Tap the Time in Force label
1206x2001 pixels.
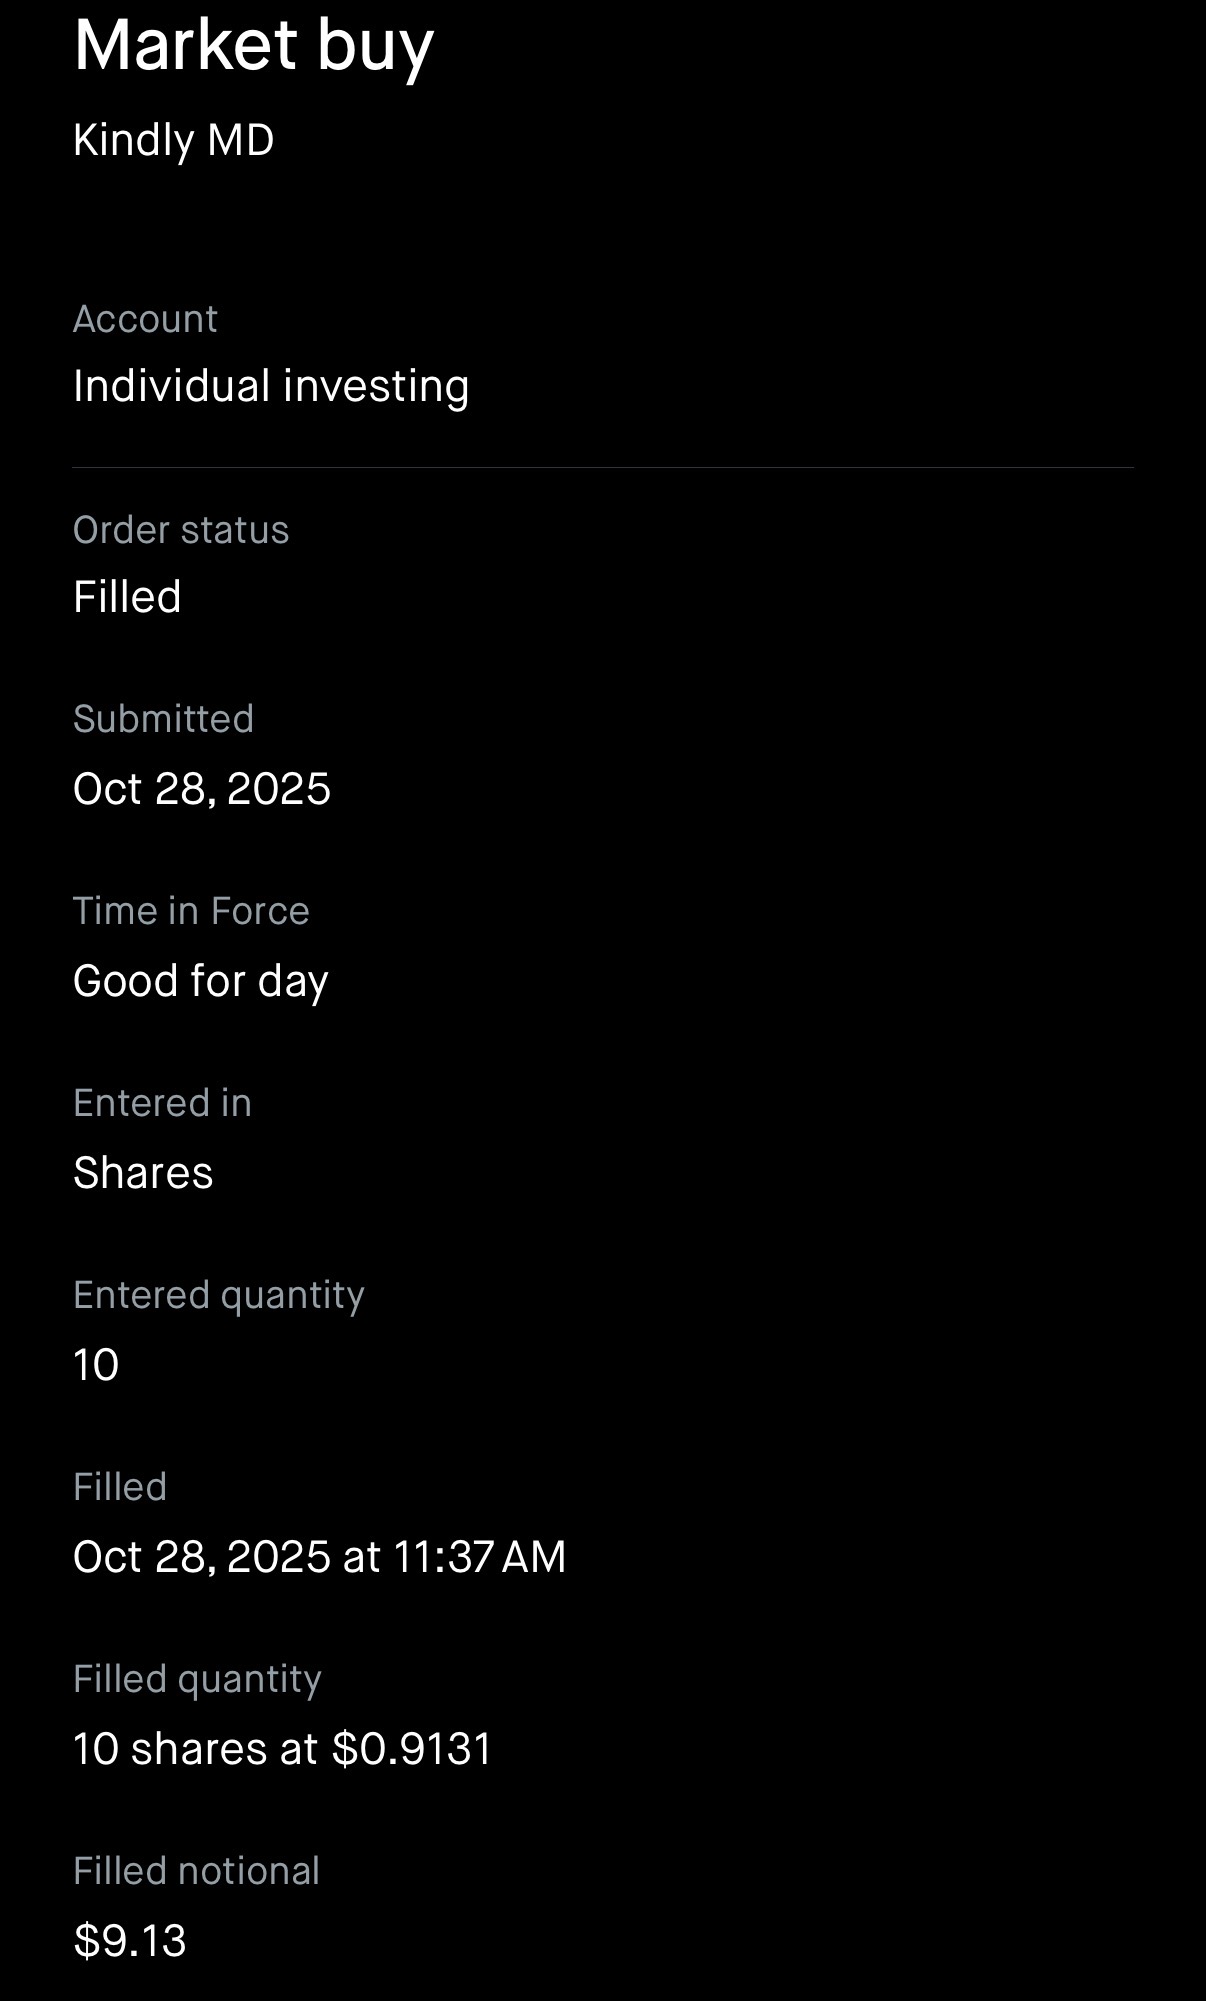point(191,911)
